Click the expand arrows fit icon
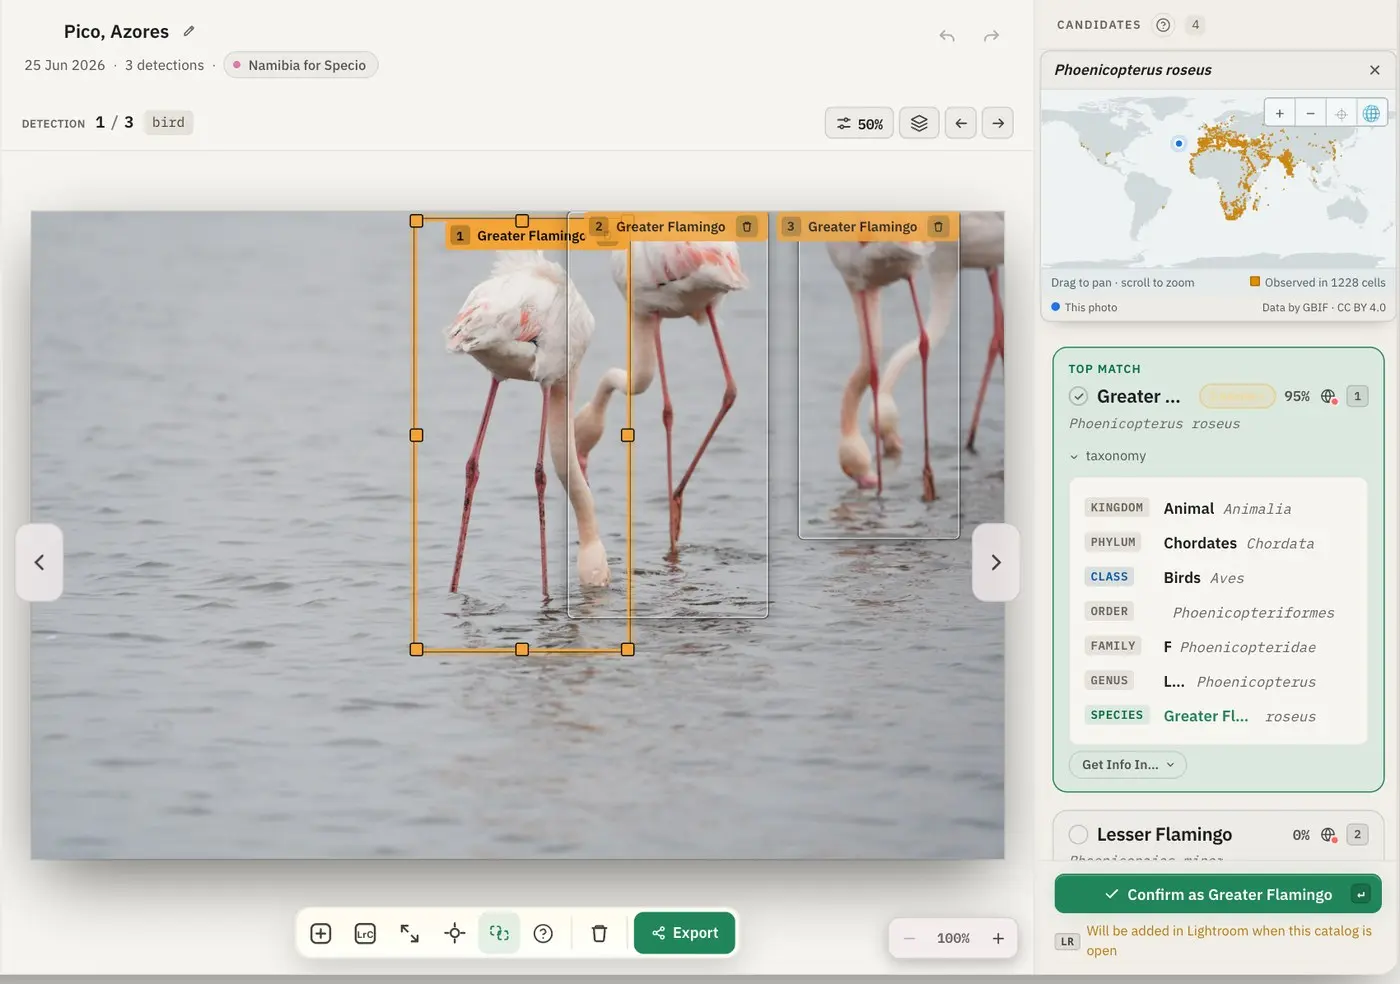Viewport: 1400px width, 984px height. coord(410,933)
